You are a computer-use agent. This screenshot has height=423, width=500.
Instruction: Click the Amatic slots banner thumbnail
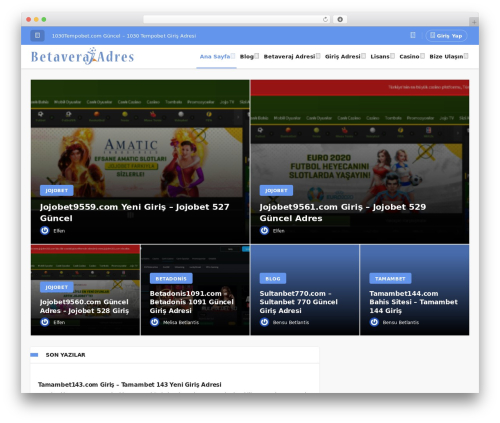(137, 162)
